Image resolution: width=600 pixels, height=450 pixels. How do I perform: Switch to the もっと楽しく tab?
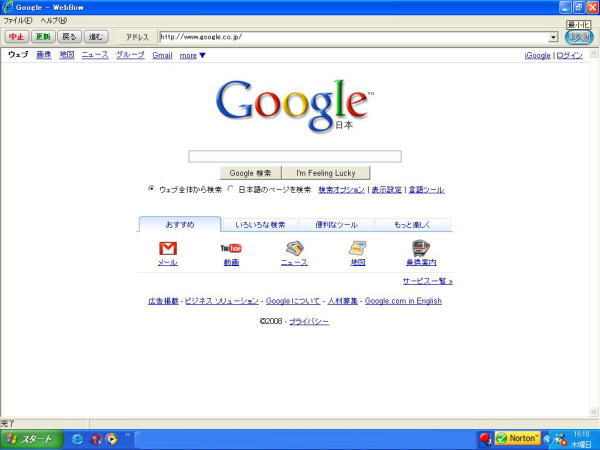pyautogui.click(x=412, y=225)
